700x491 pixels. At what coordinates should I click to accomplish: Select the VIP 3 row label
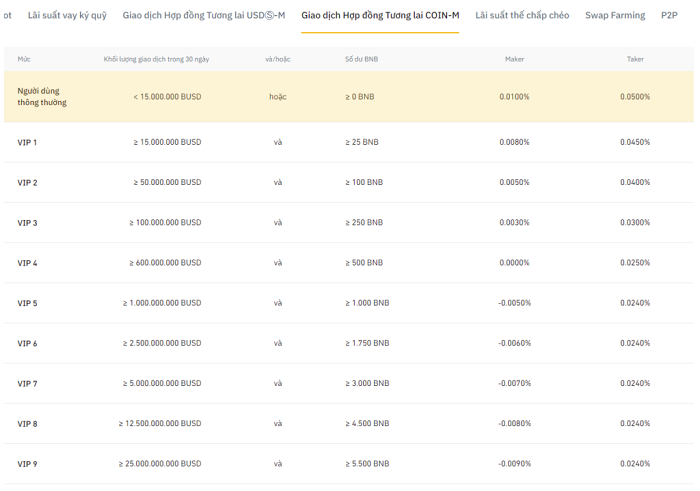click(27, 223)
